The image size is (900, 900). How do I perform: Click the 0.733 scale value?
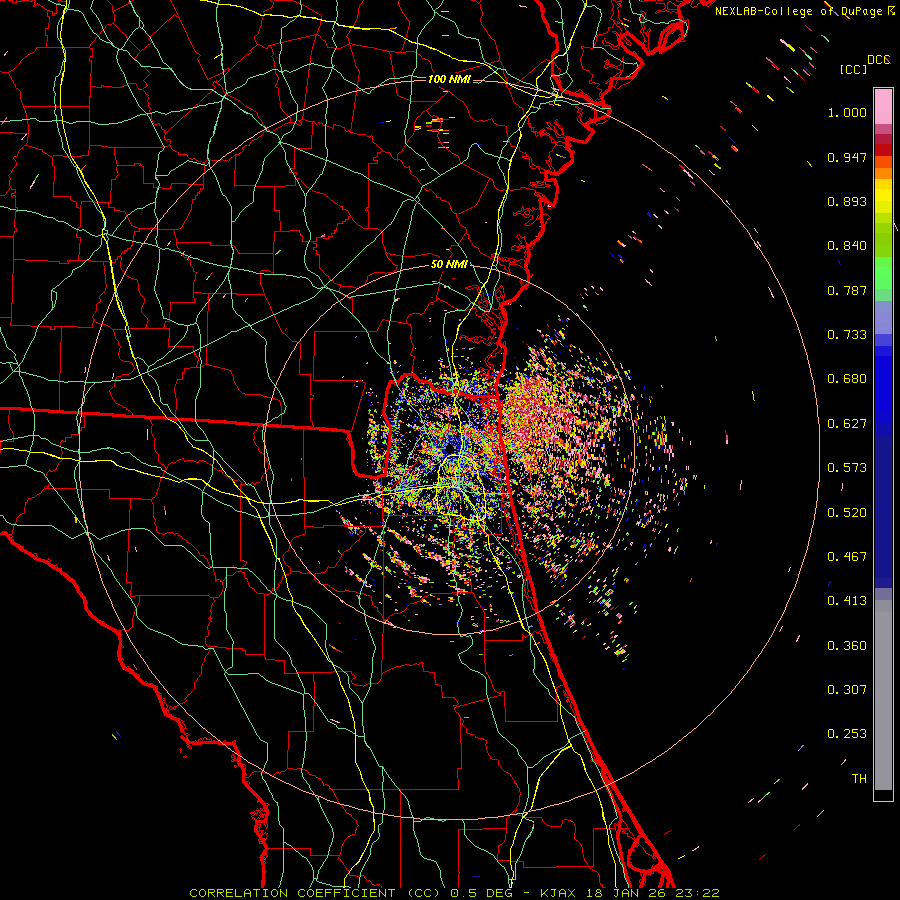(x=847, y=335)
